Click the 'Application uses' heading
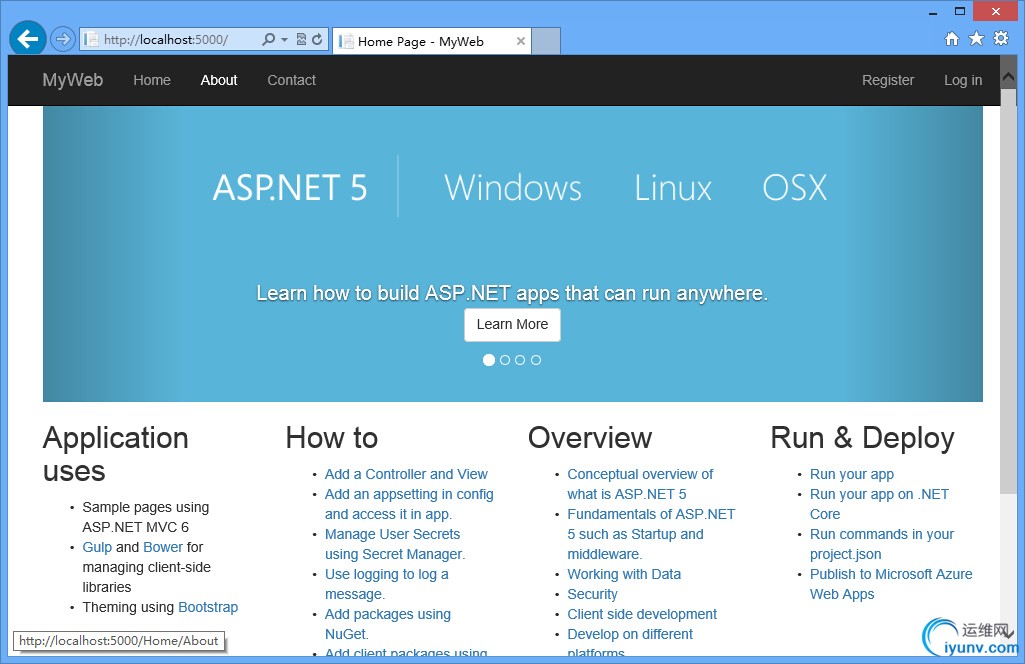Viewport: 1025px width, 664px height. (x=116, y=454)
